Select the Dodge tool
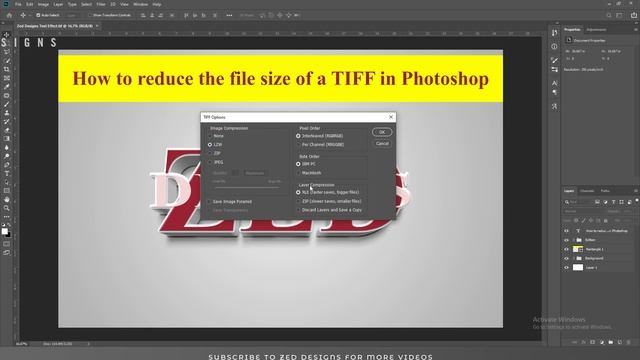 pyautogui.click(x=7, y=156)
